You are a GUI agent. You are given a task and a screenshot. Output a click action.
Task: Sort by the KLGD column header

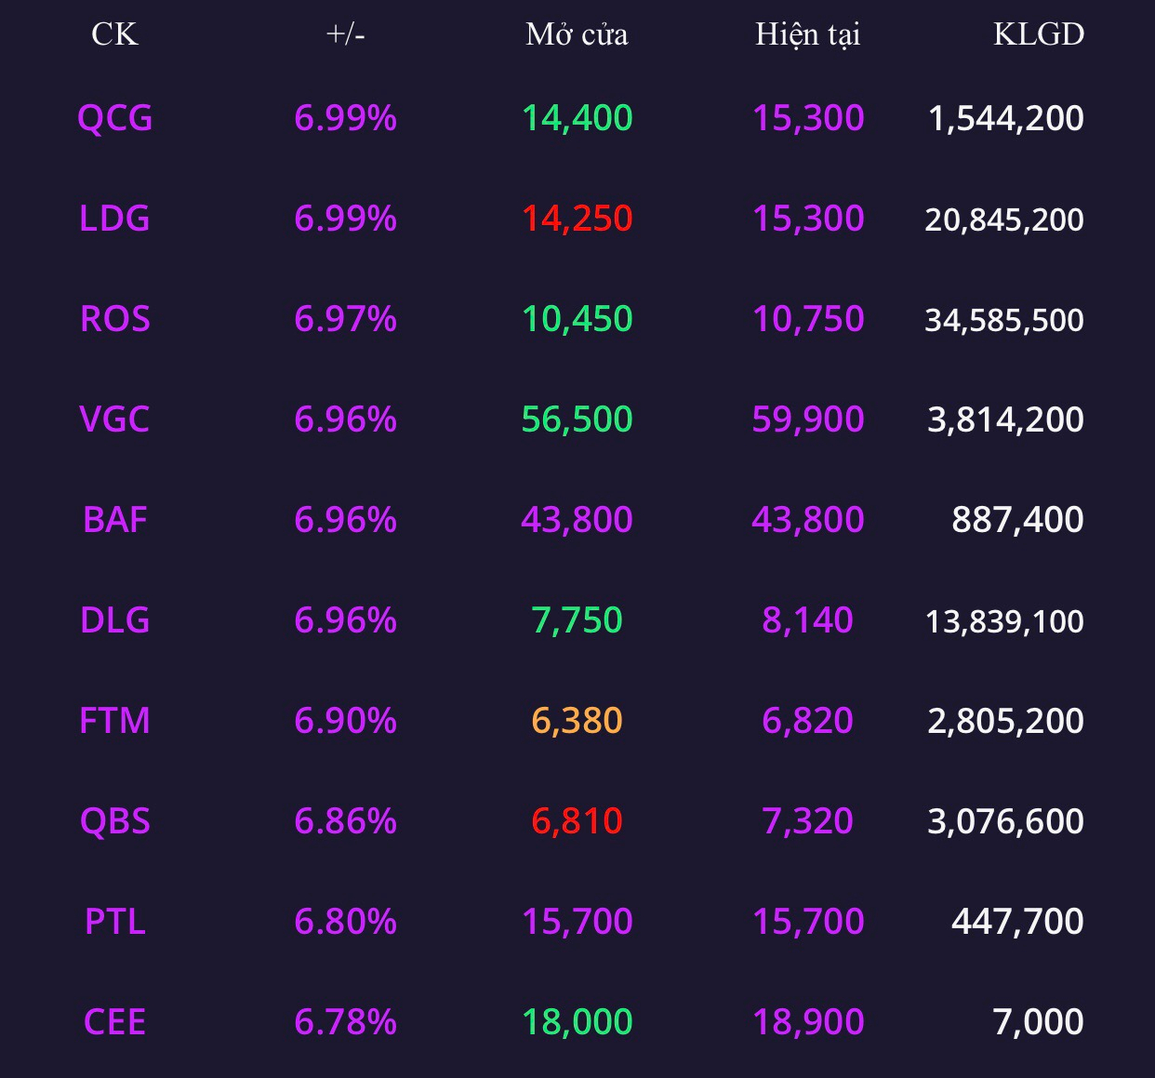pos(1039,34)
